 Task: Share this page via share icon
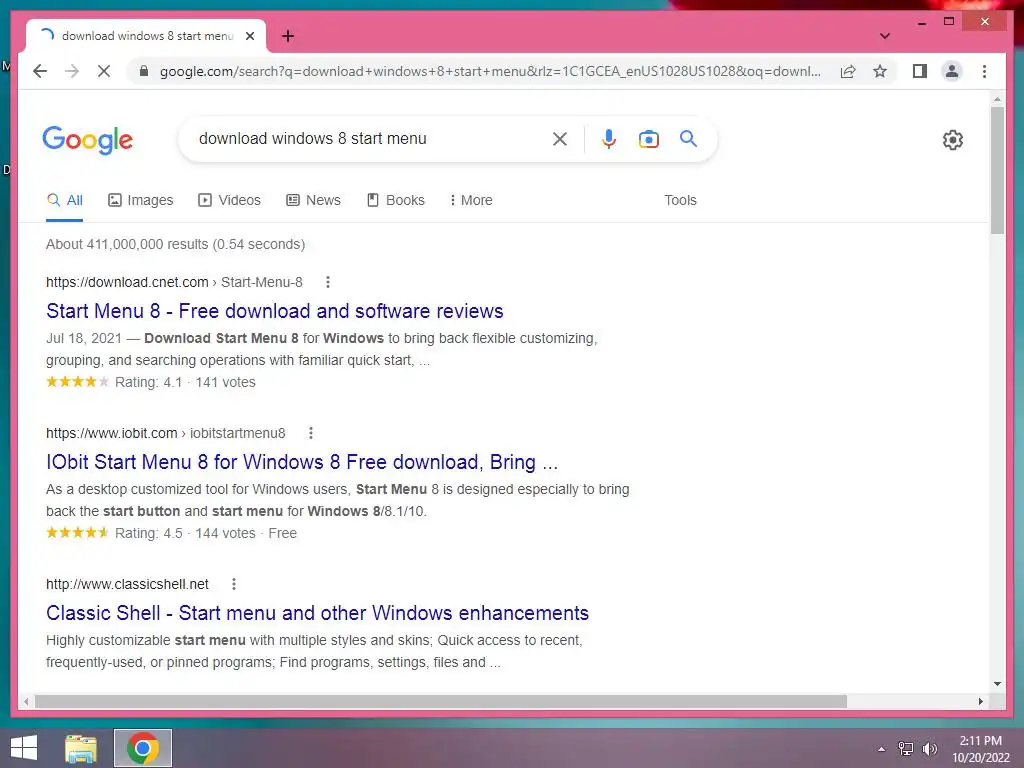[848, 71]
